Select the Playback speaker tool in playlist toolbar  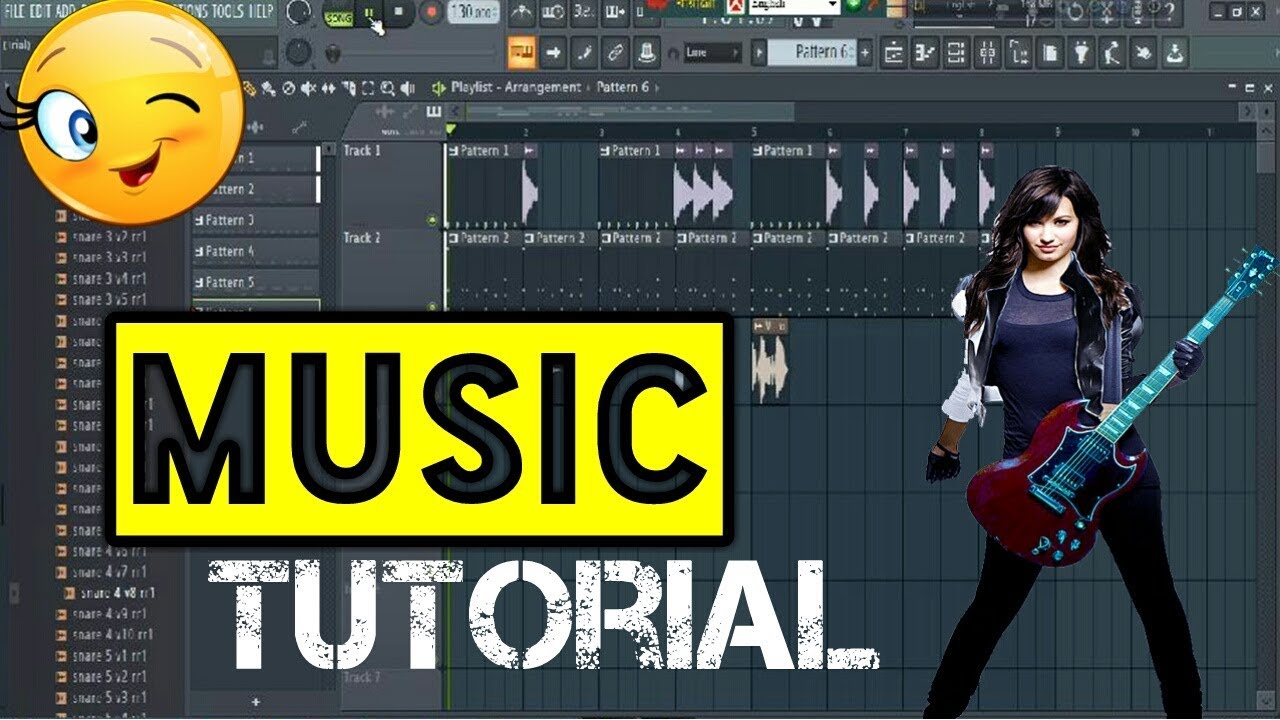408,88
